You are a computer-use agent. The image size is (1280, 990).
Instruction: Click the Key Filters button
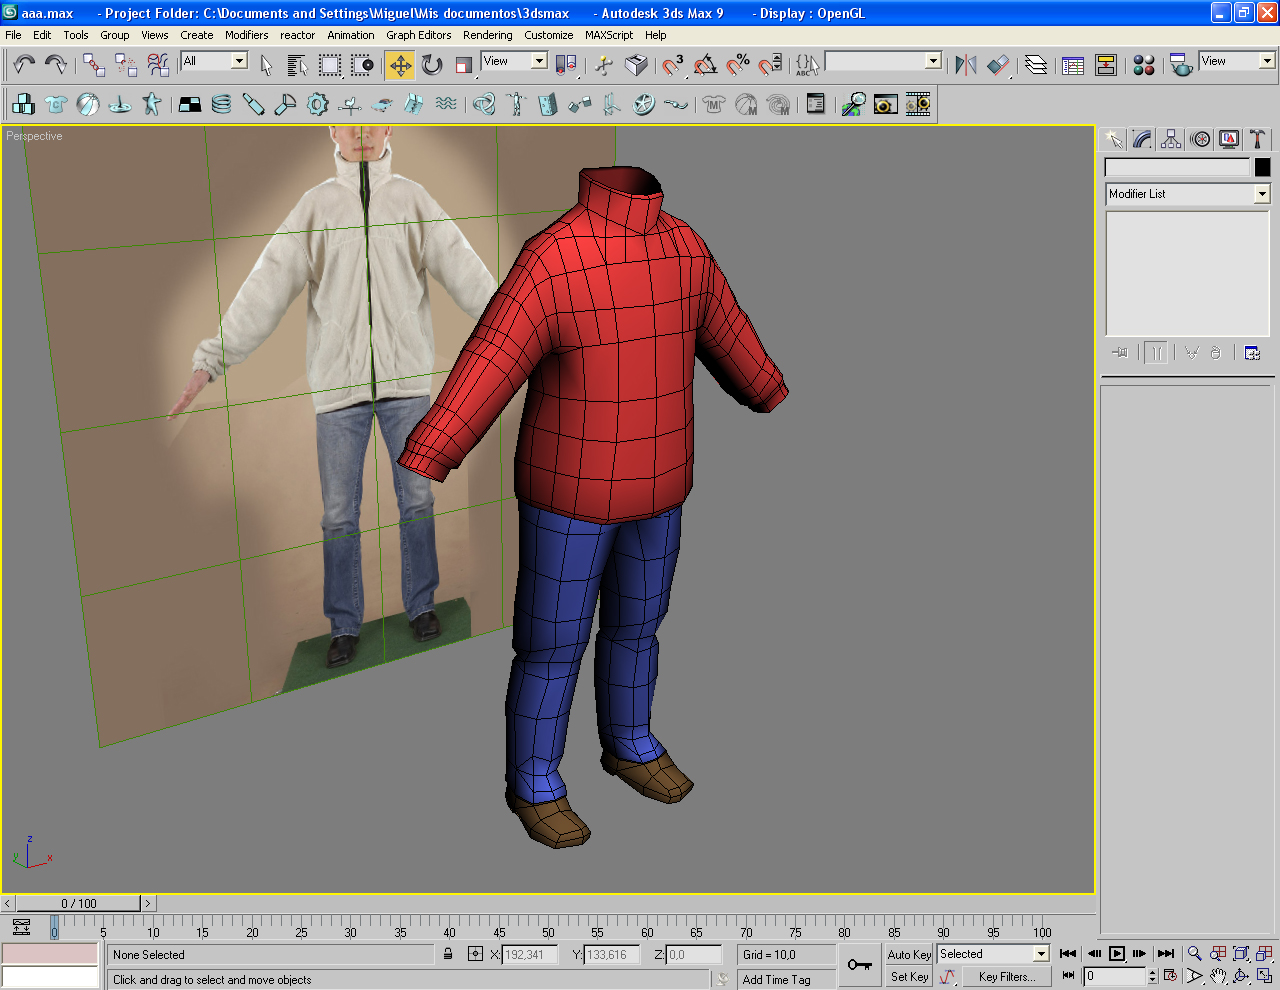tap(1006, 977)
